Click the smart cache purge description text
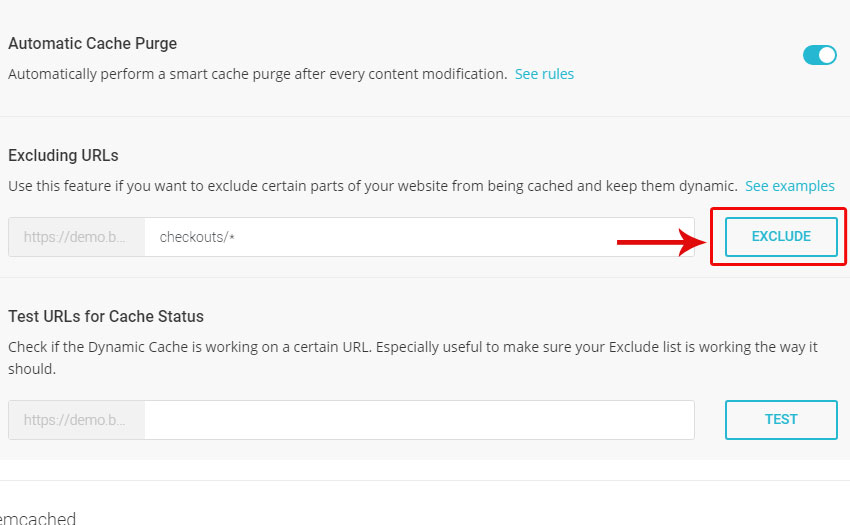The height and width of the screenshot is (525, 850). coord(257,74)
